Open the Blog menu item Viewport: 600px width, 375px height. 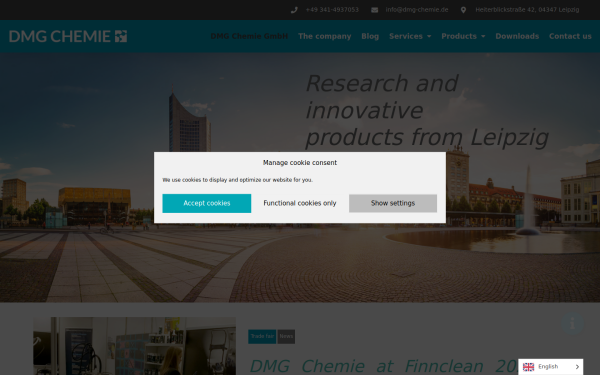click(x=370, y=36)
